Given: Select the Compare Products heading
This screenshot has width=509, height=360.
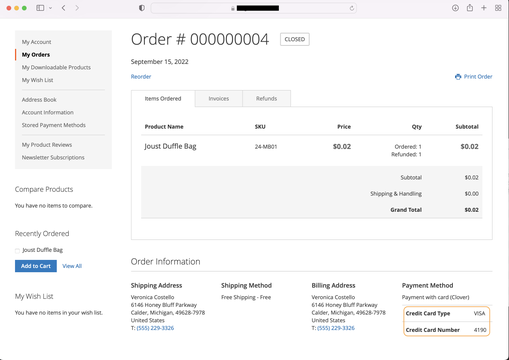Looking at the screenshot, I should point(44,189).
